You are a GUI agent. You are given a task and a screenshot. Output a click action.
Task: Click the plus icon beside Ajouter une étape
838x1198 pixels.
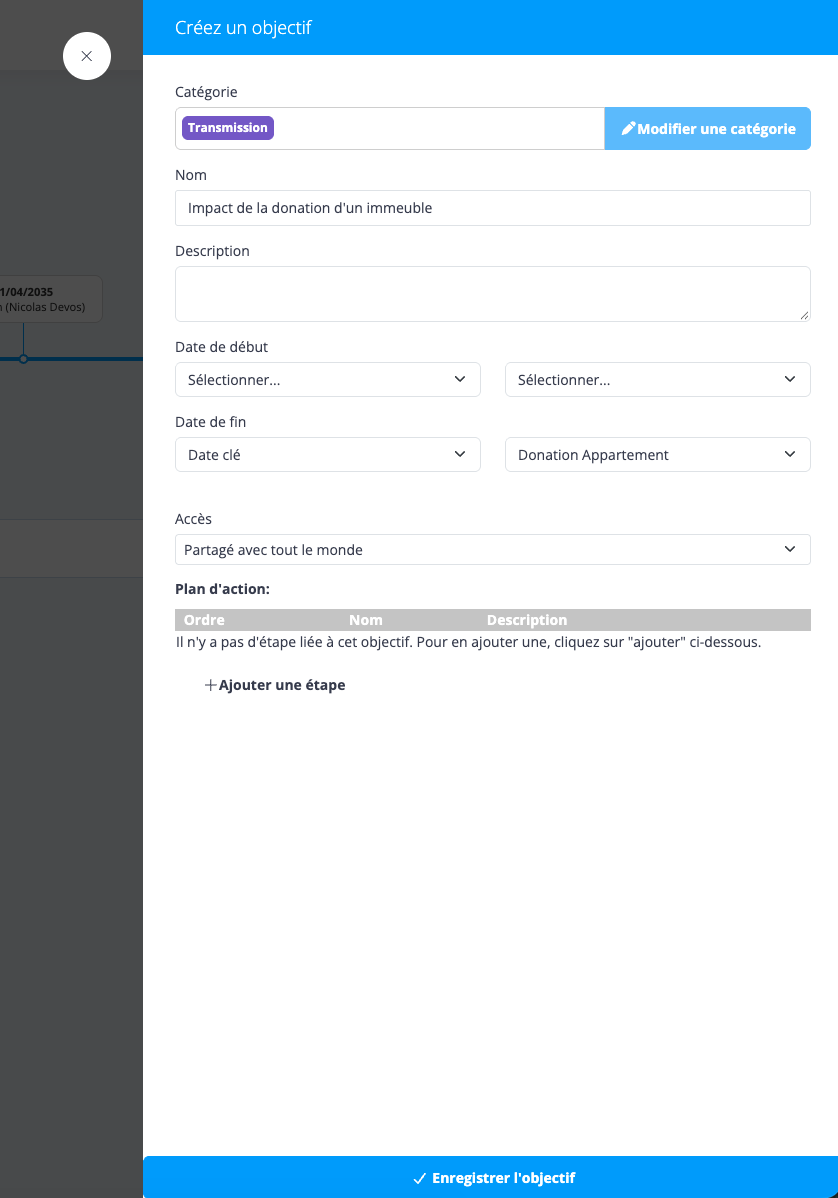211,685
